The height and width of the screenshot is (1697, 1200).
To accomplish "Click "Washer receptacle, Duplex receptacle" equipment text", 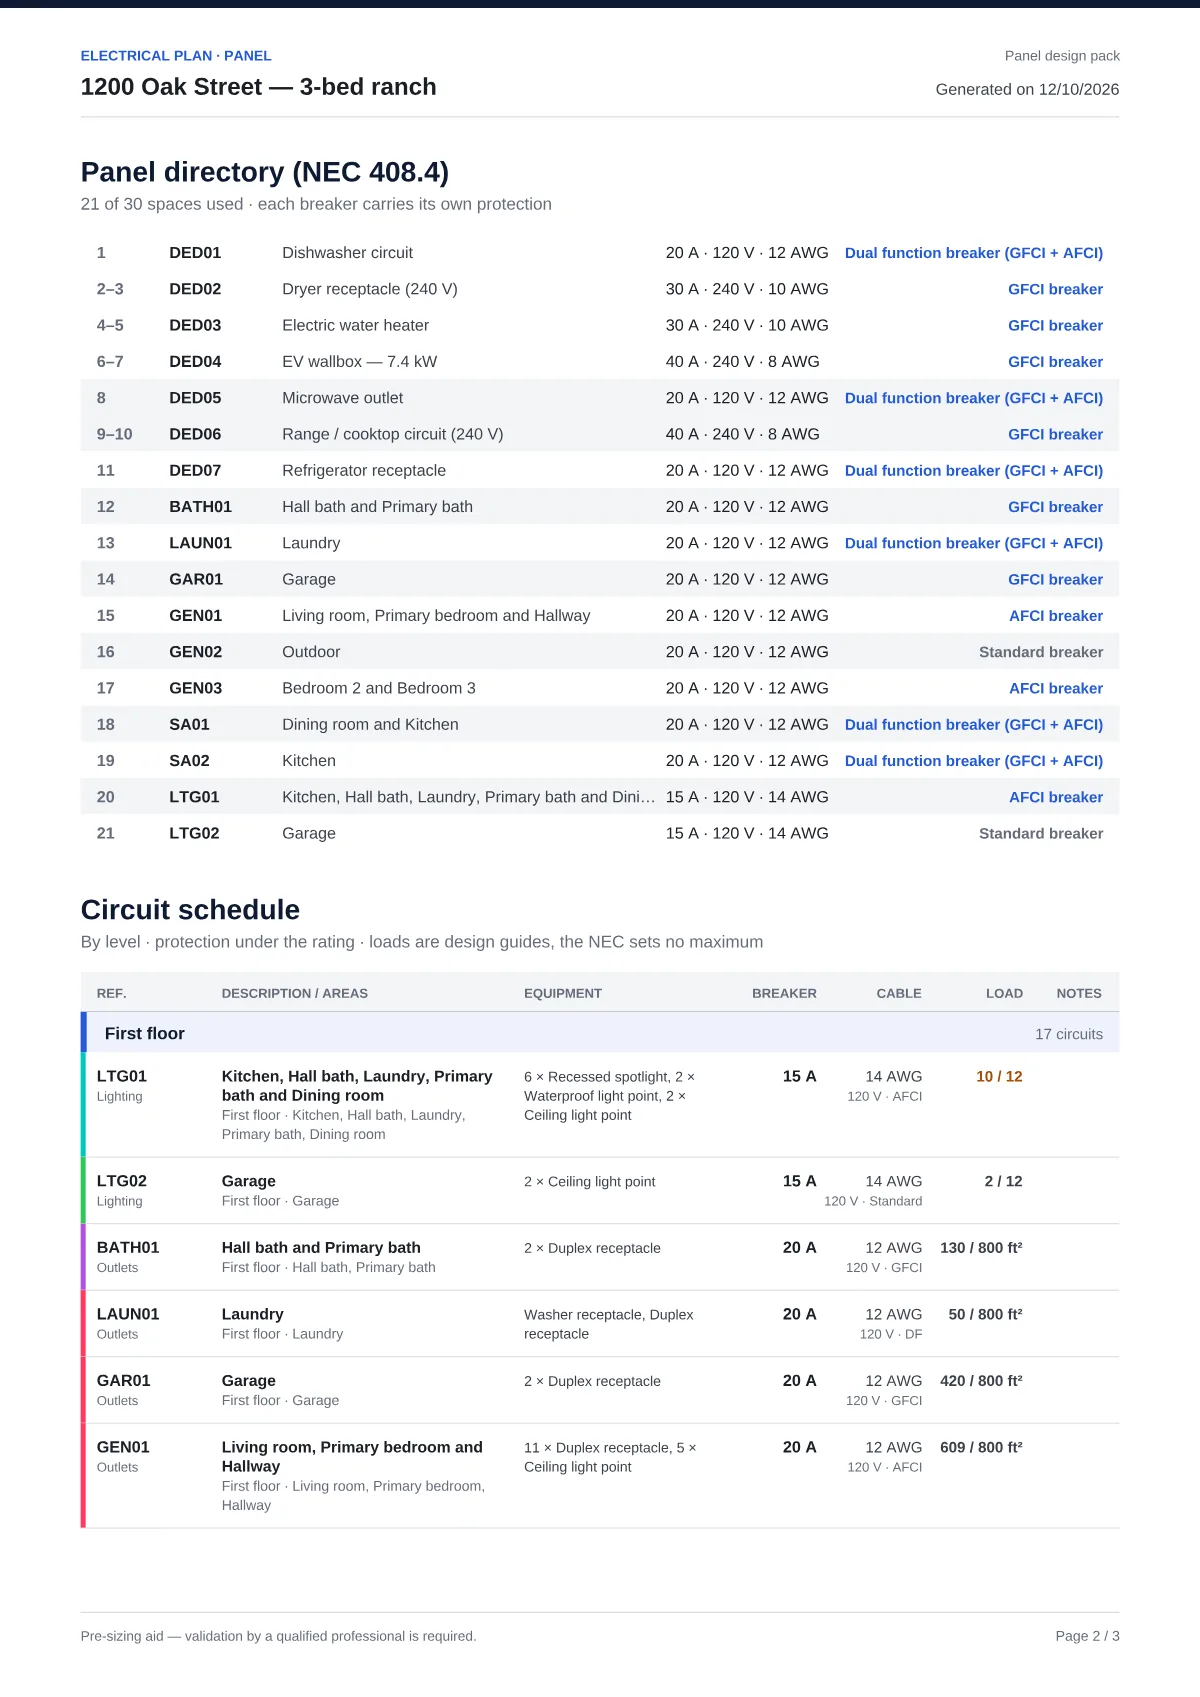I will coord(608,1324).
